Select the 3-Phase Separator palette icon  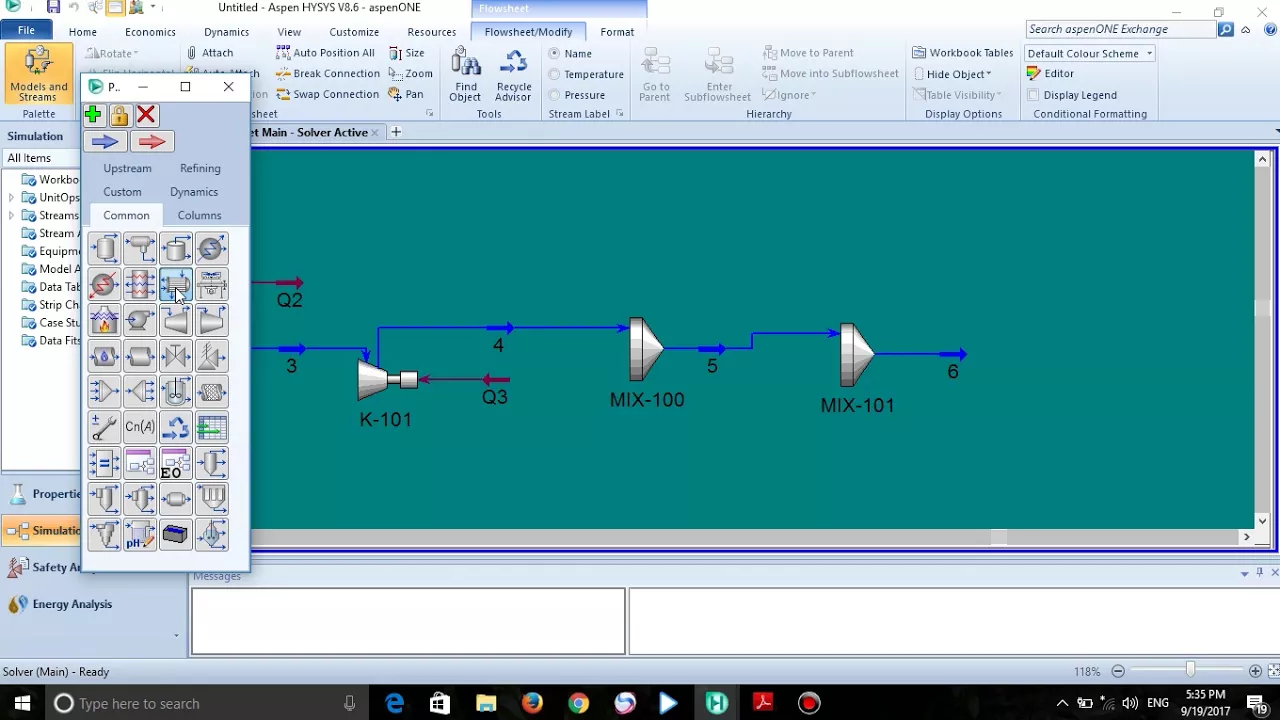[x=140, y=249]
